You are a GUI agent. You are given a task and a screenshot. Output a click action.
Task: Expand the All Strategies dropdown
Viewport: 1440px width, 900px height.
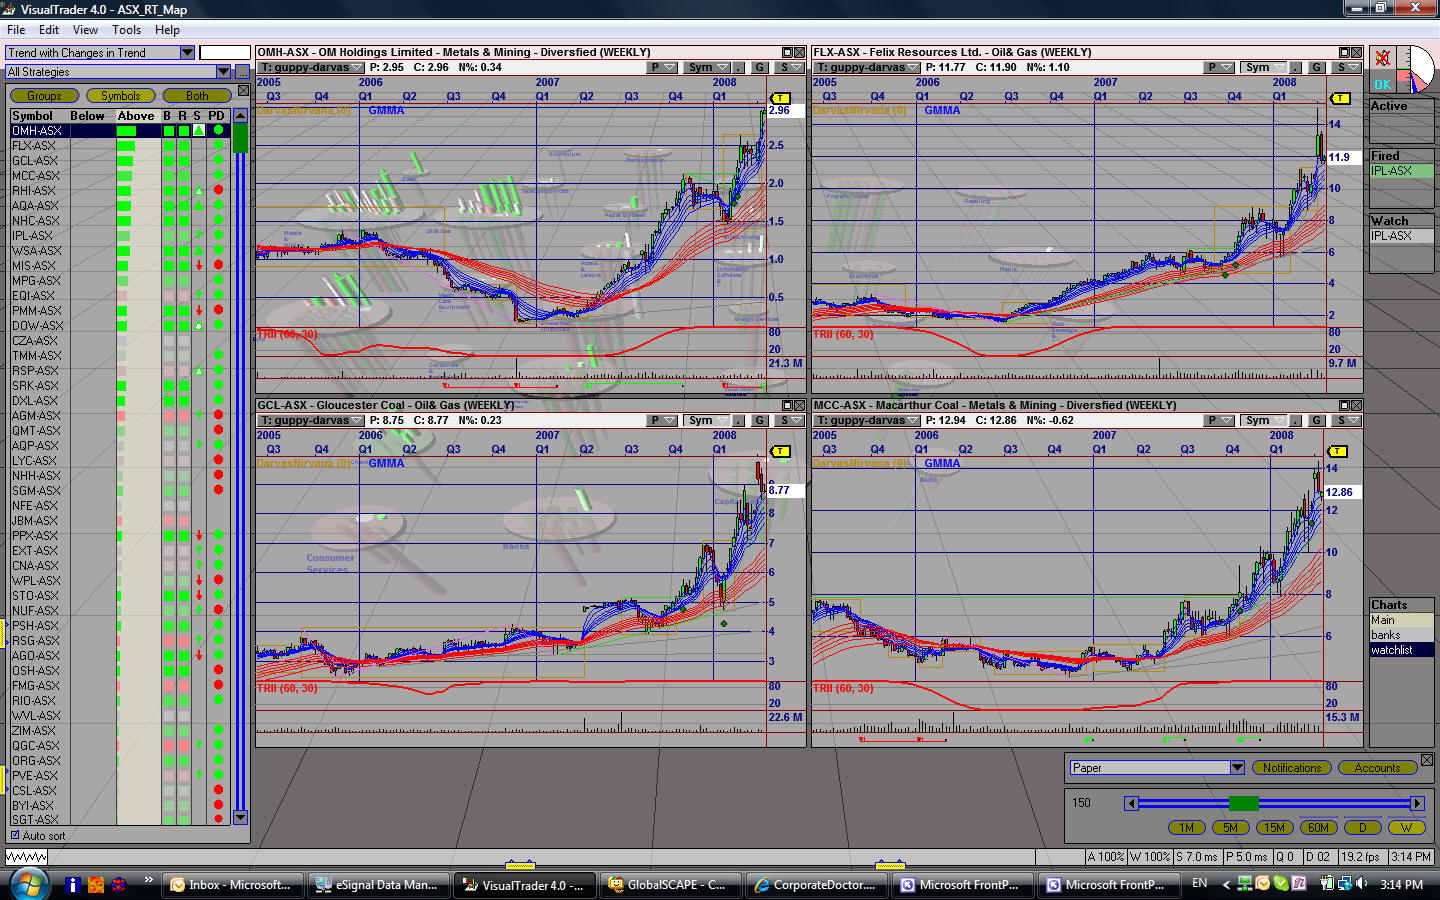click(223, 72)
